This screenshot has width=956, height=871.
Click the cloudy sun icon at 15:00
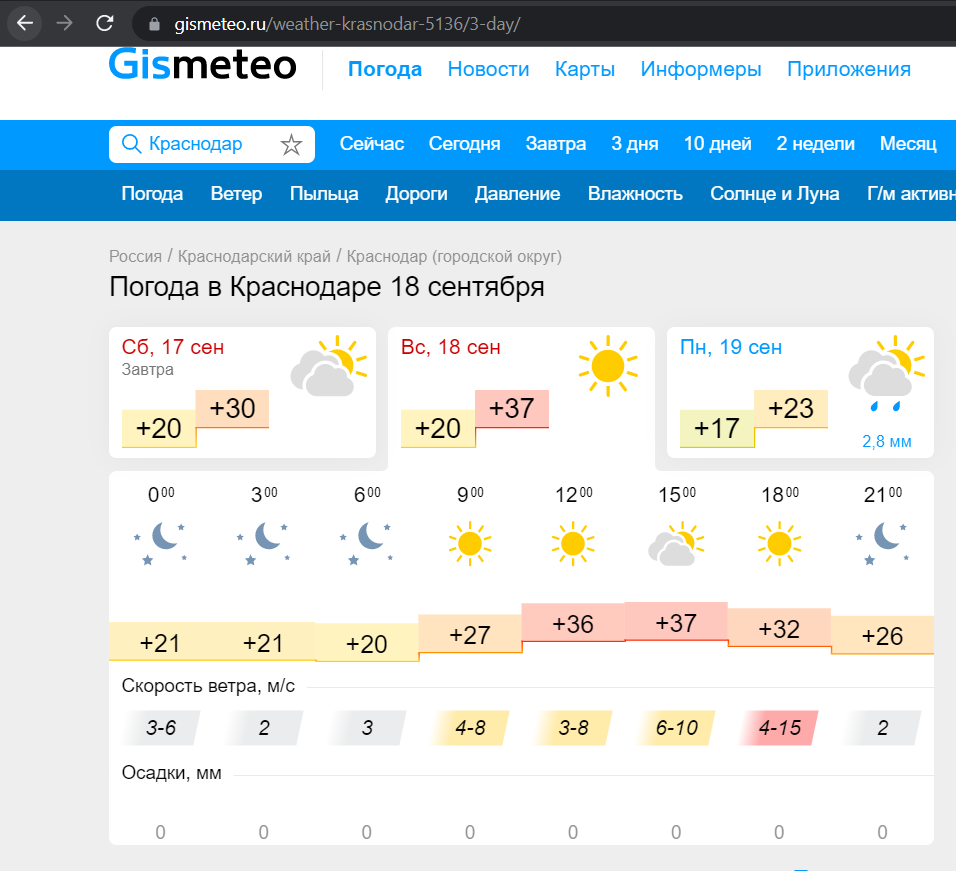point(675,544)
